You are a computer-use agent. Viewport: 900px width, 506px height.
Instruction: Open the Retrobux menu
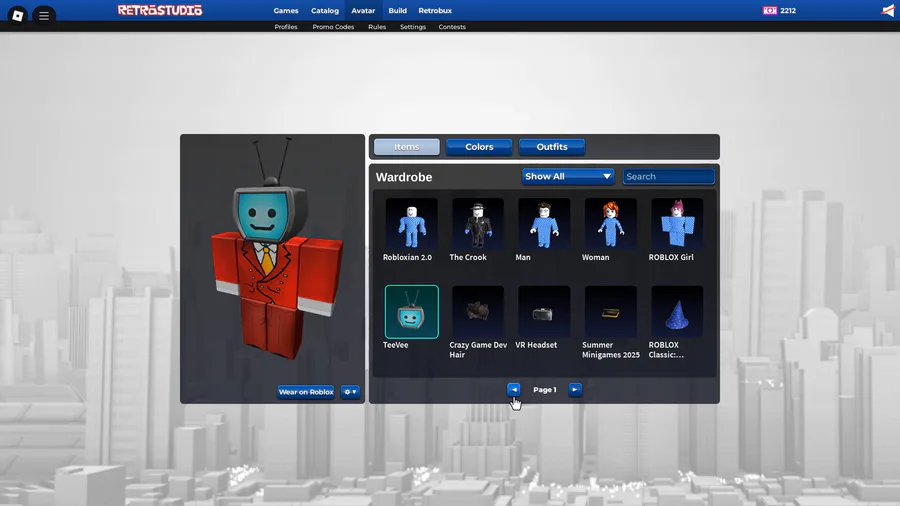point(435,10)
